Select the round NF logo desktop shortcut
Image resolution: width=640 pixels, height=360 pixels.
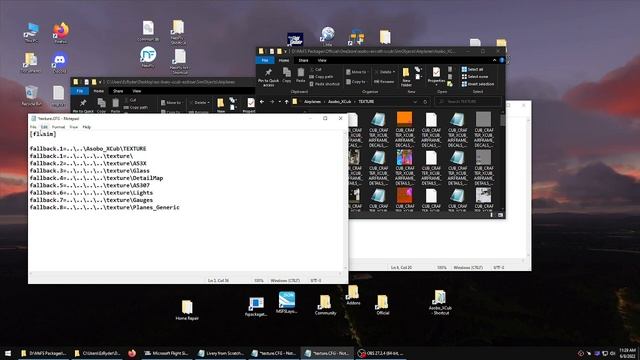(x=148, y=57)
